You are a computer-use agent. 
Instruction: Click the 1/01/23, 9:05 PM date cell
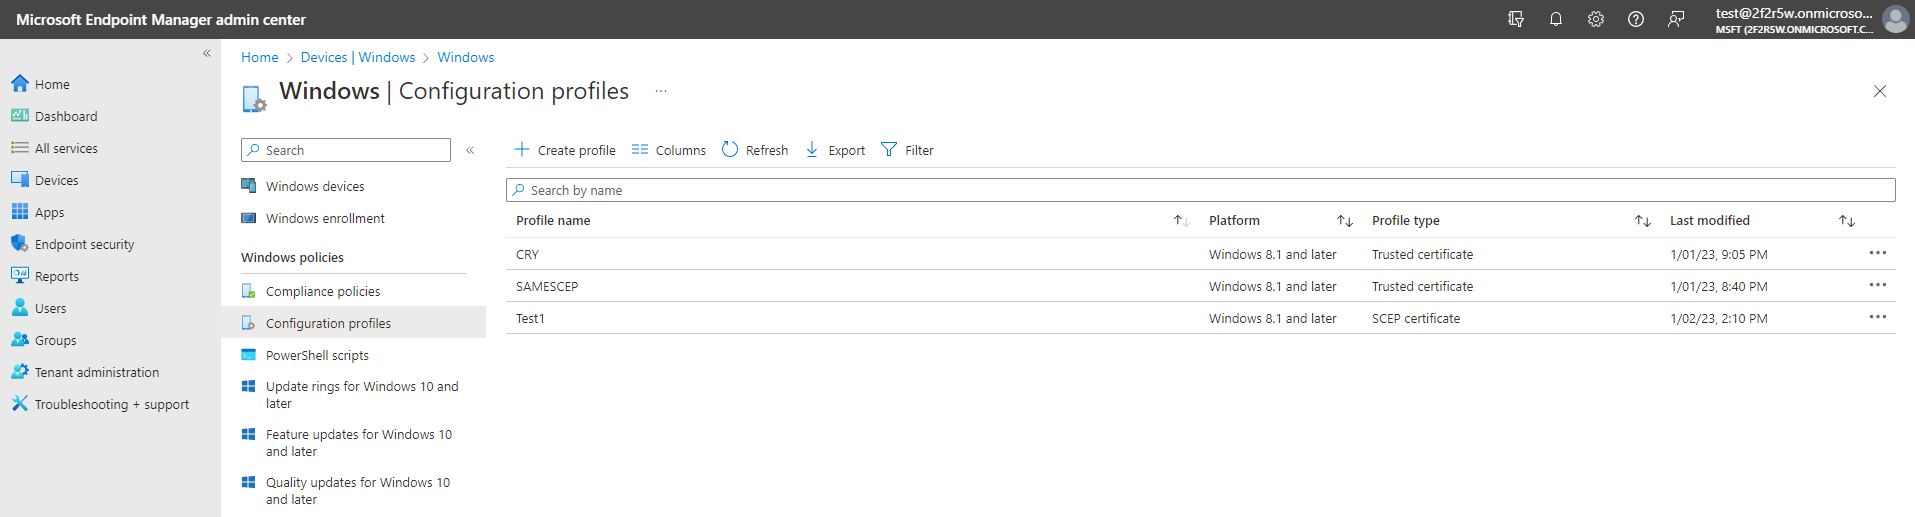(x=1719, y=254)
